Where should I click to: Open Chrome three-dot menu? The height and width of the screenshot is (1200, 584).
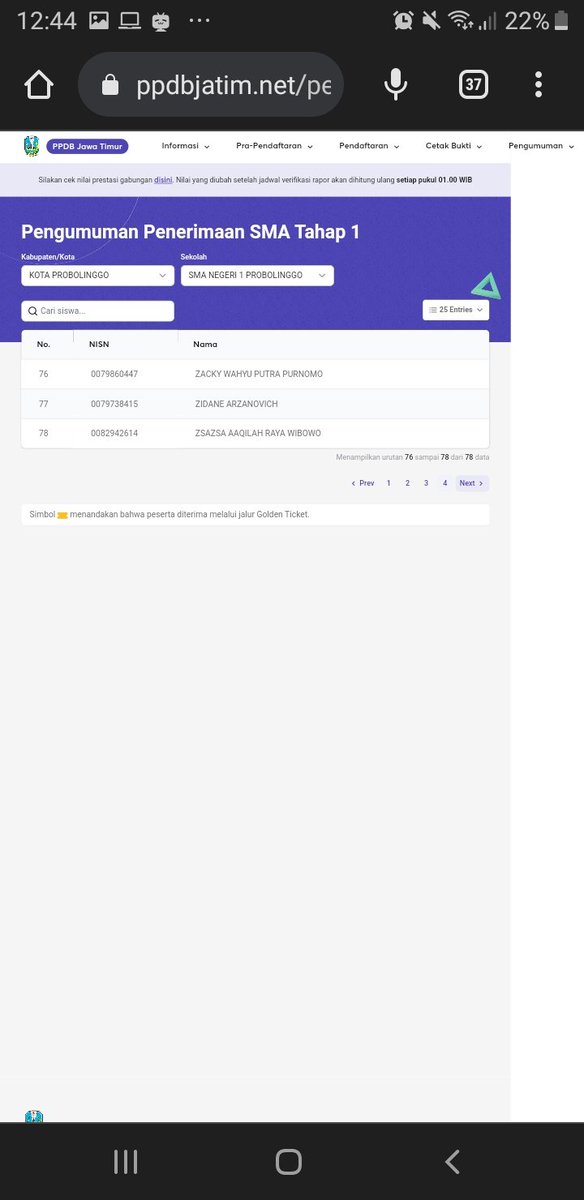539,85
